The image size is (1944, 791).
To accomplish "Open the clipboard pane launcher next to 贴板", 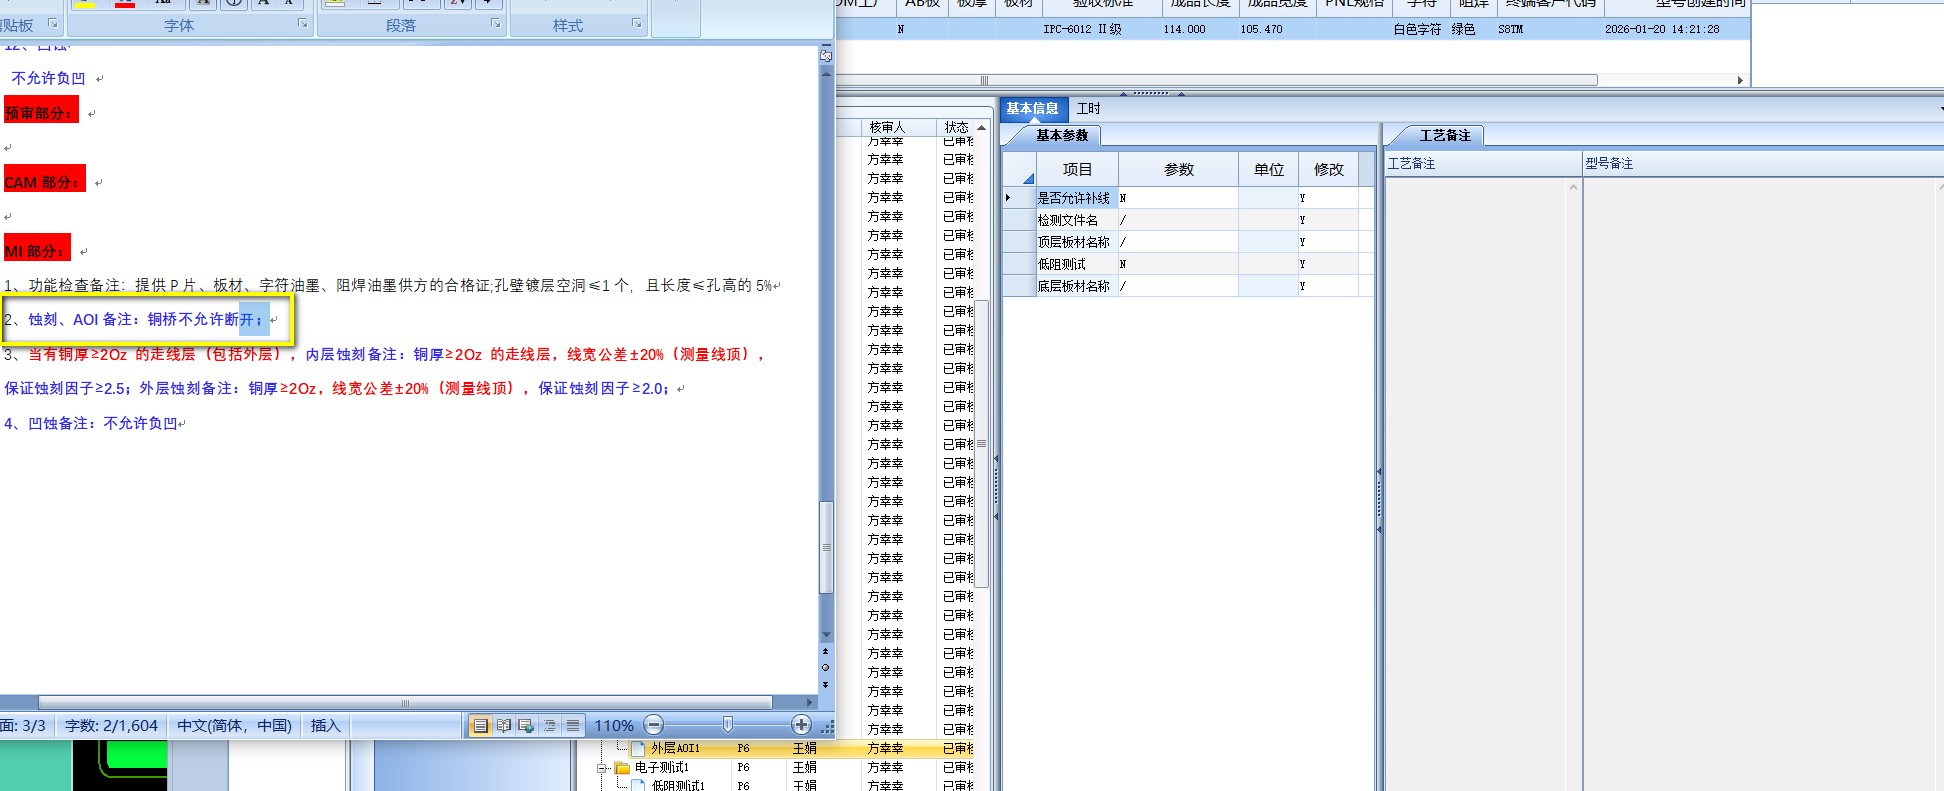I will click(53, 23).
